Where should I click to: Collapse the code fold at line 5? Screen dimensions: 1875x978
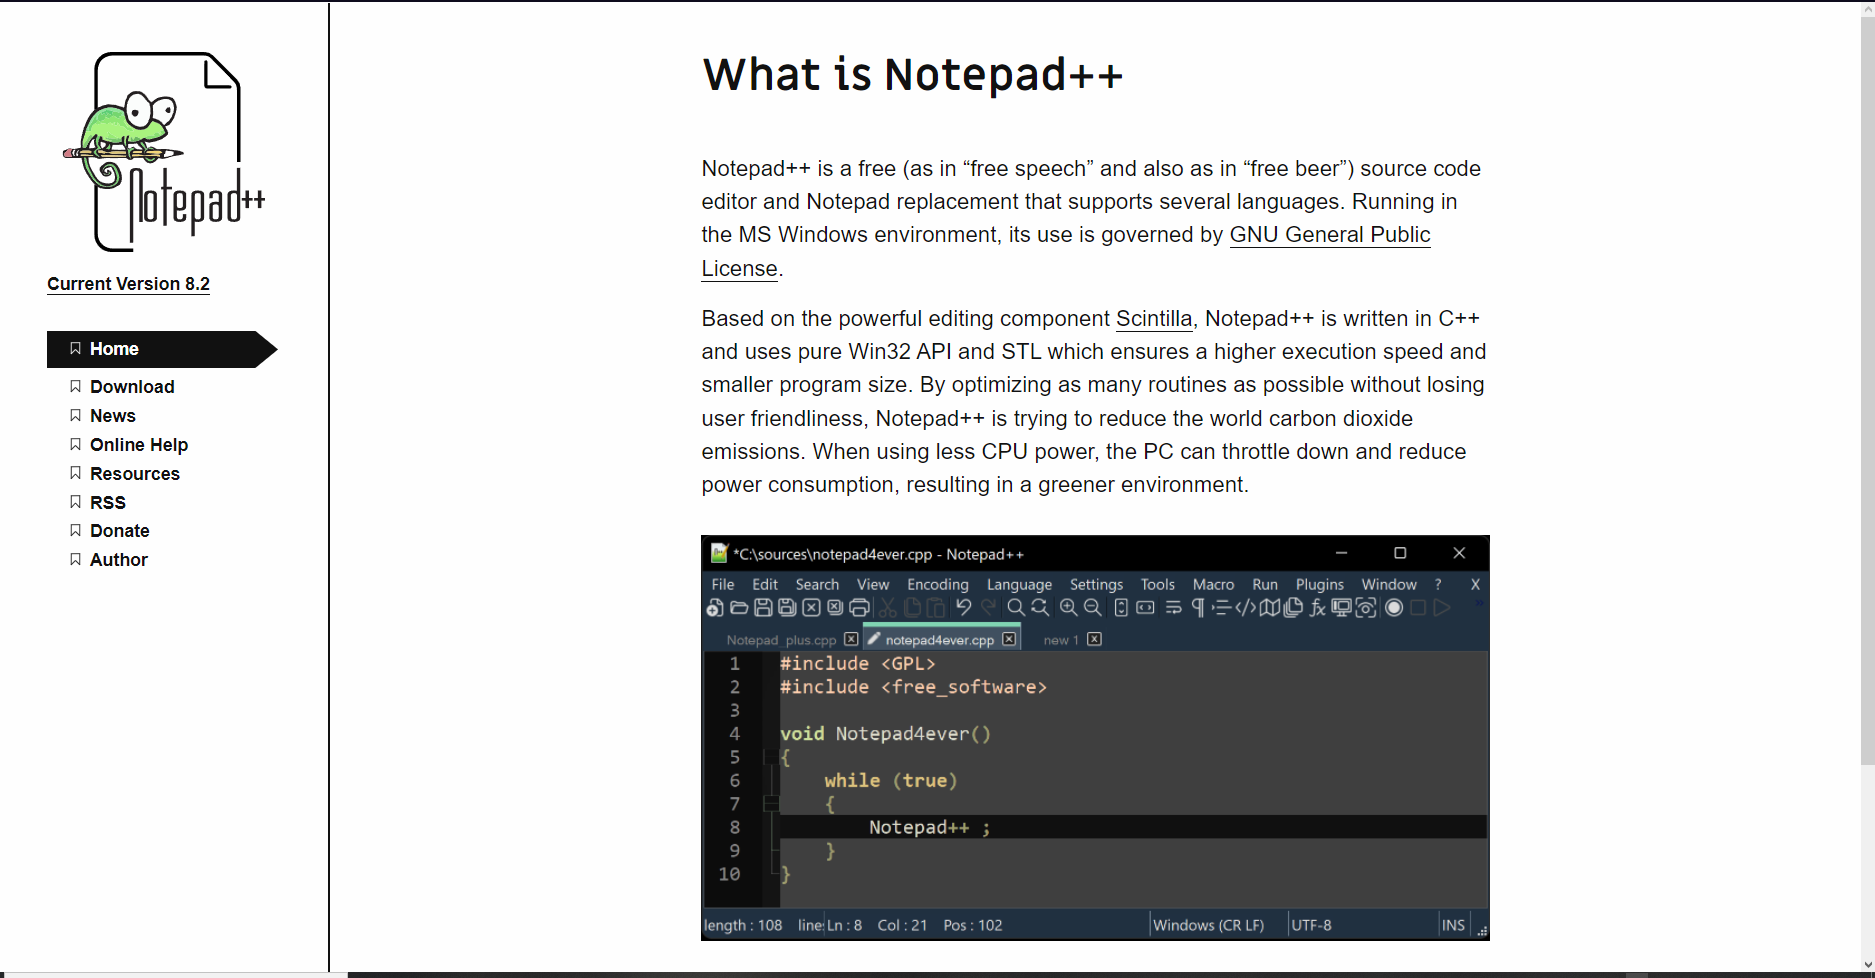click(771, 757)
